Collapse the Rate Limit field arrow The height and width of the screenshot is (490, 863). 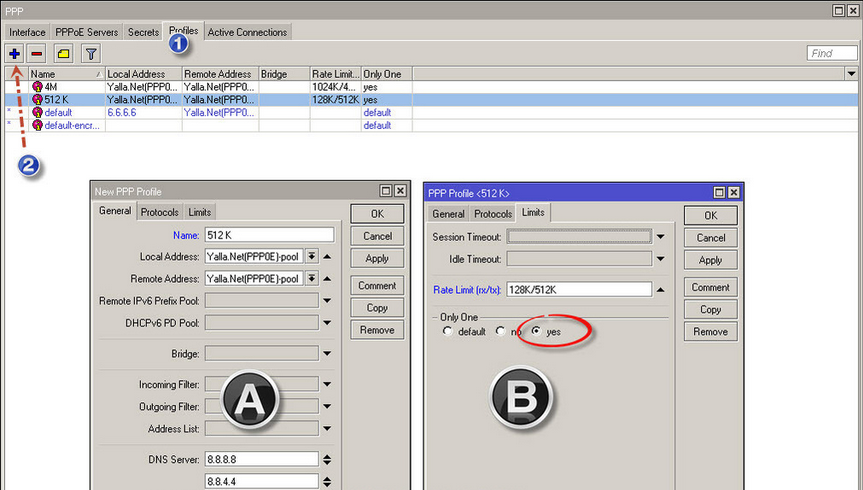coord(661,290)
